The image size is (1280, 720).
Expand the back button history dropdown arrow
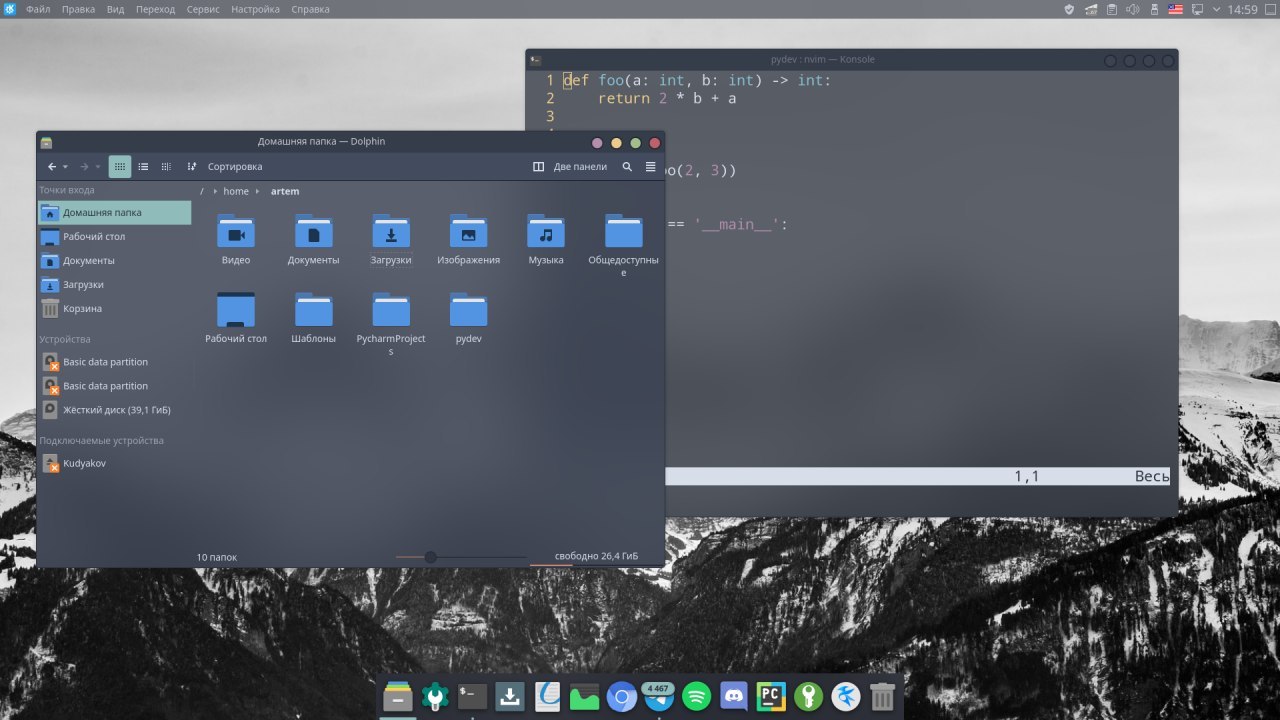click(x=66, y=167)
